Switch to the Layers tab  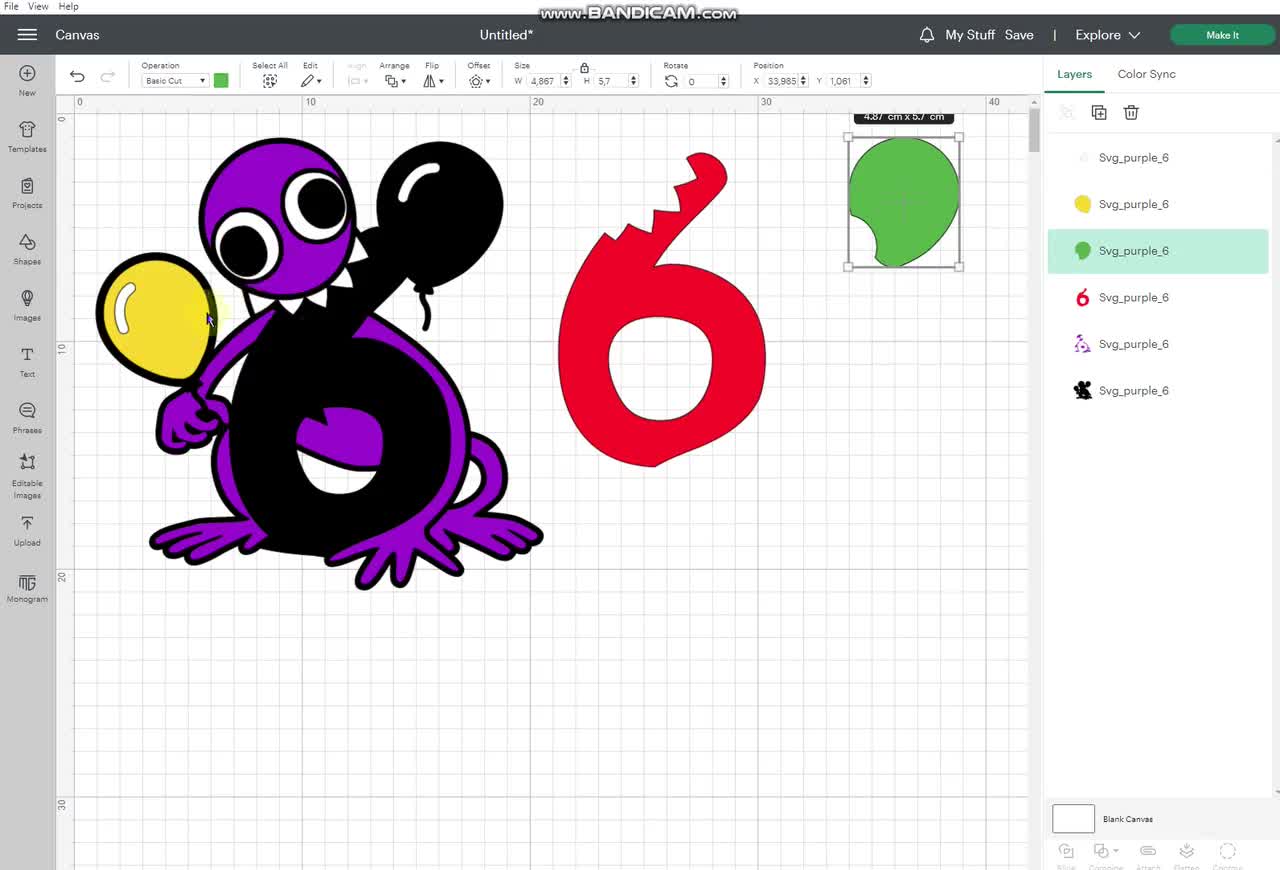[1074, 74]
